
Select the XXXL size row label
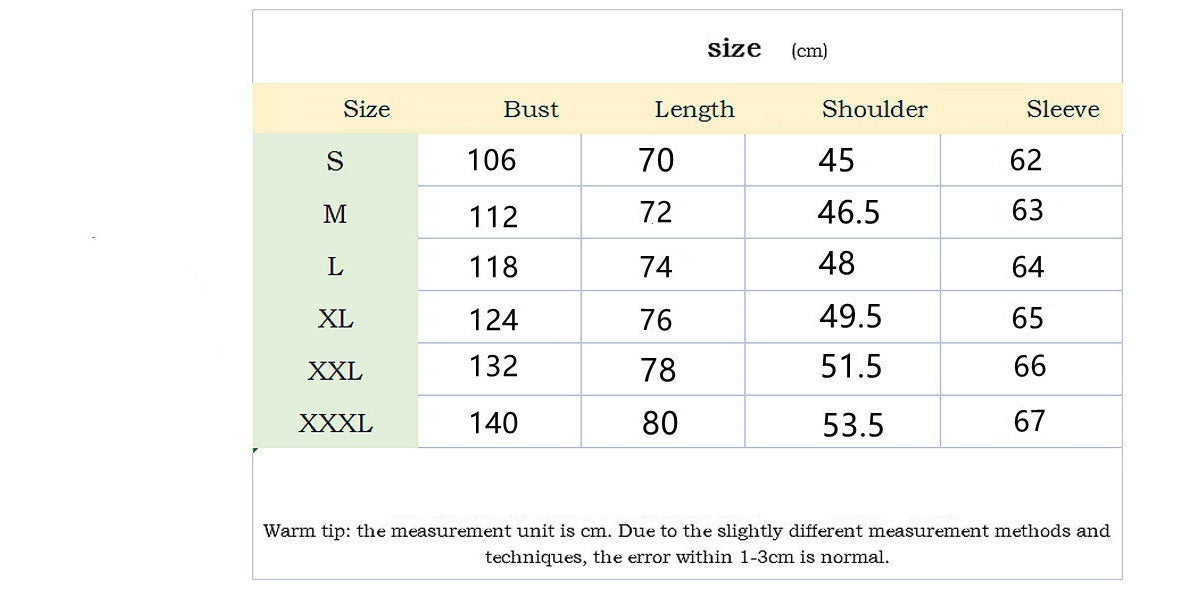click(x=335, y=424)
